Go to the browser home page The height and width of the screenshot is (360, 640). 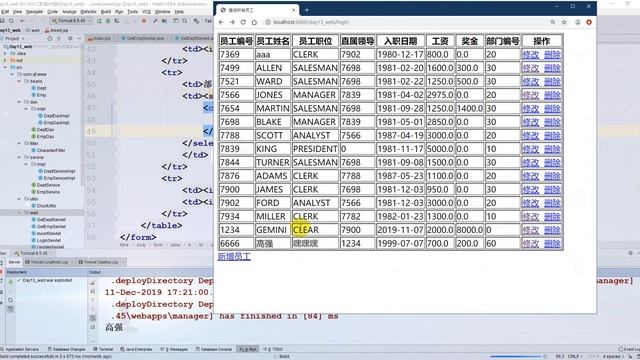click(x=254, y=22)
